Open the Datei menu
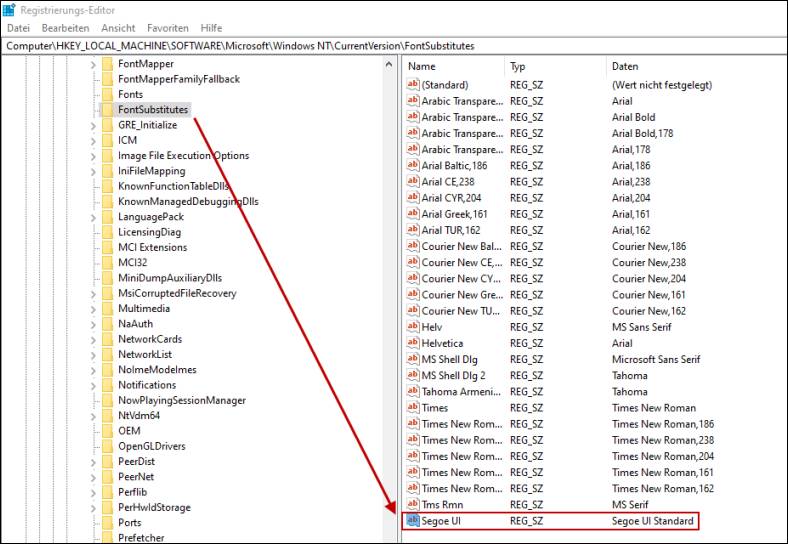Image resolution: width=788 pixels, height=544 pixels. [x=18, y=28]
